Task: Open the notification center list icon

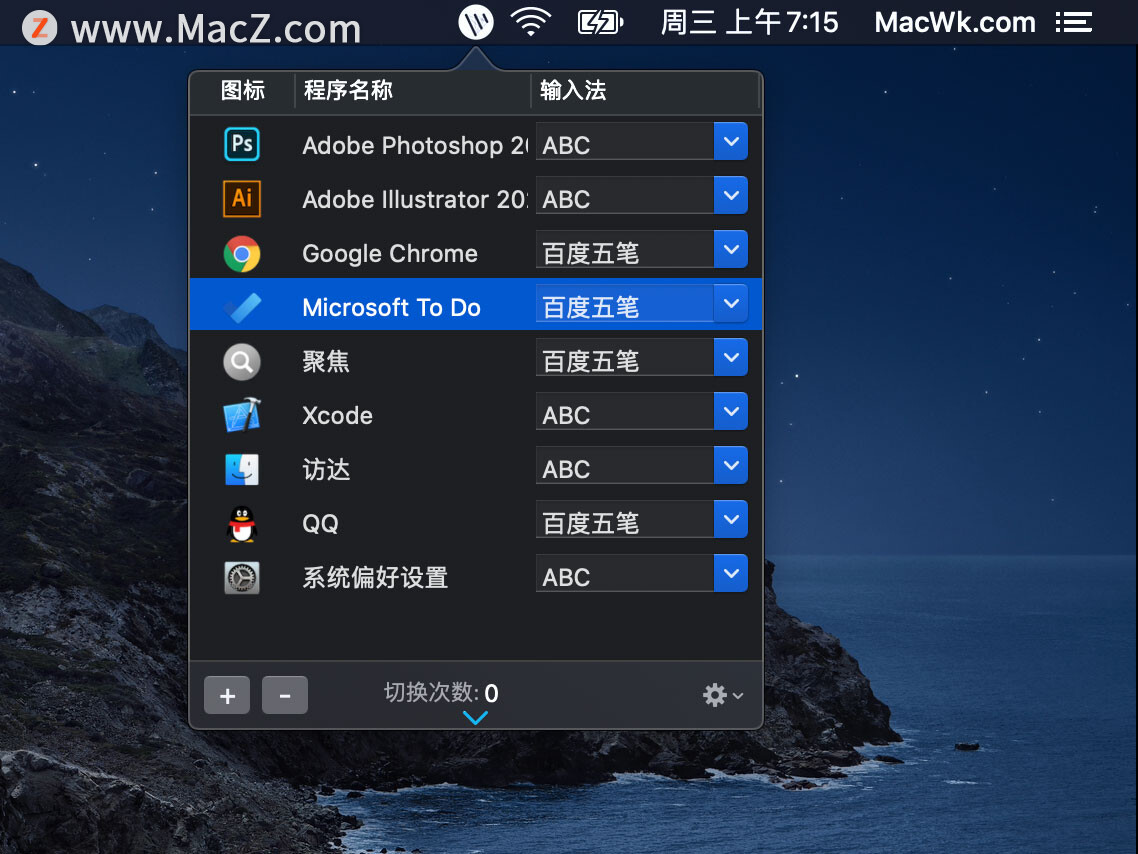Action: click(x=1073, y=22)
